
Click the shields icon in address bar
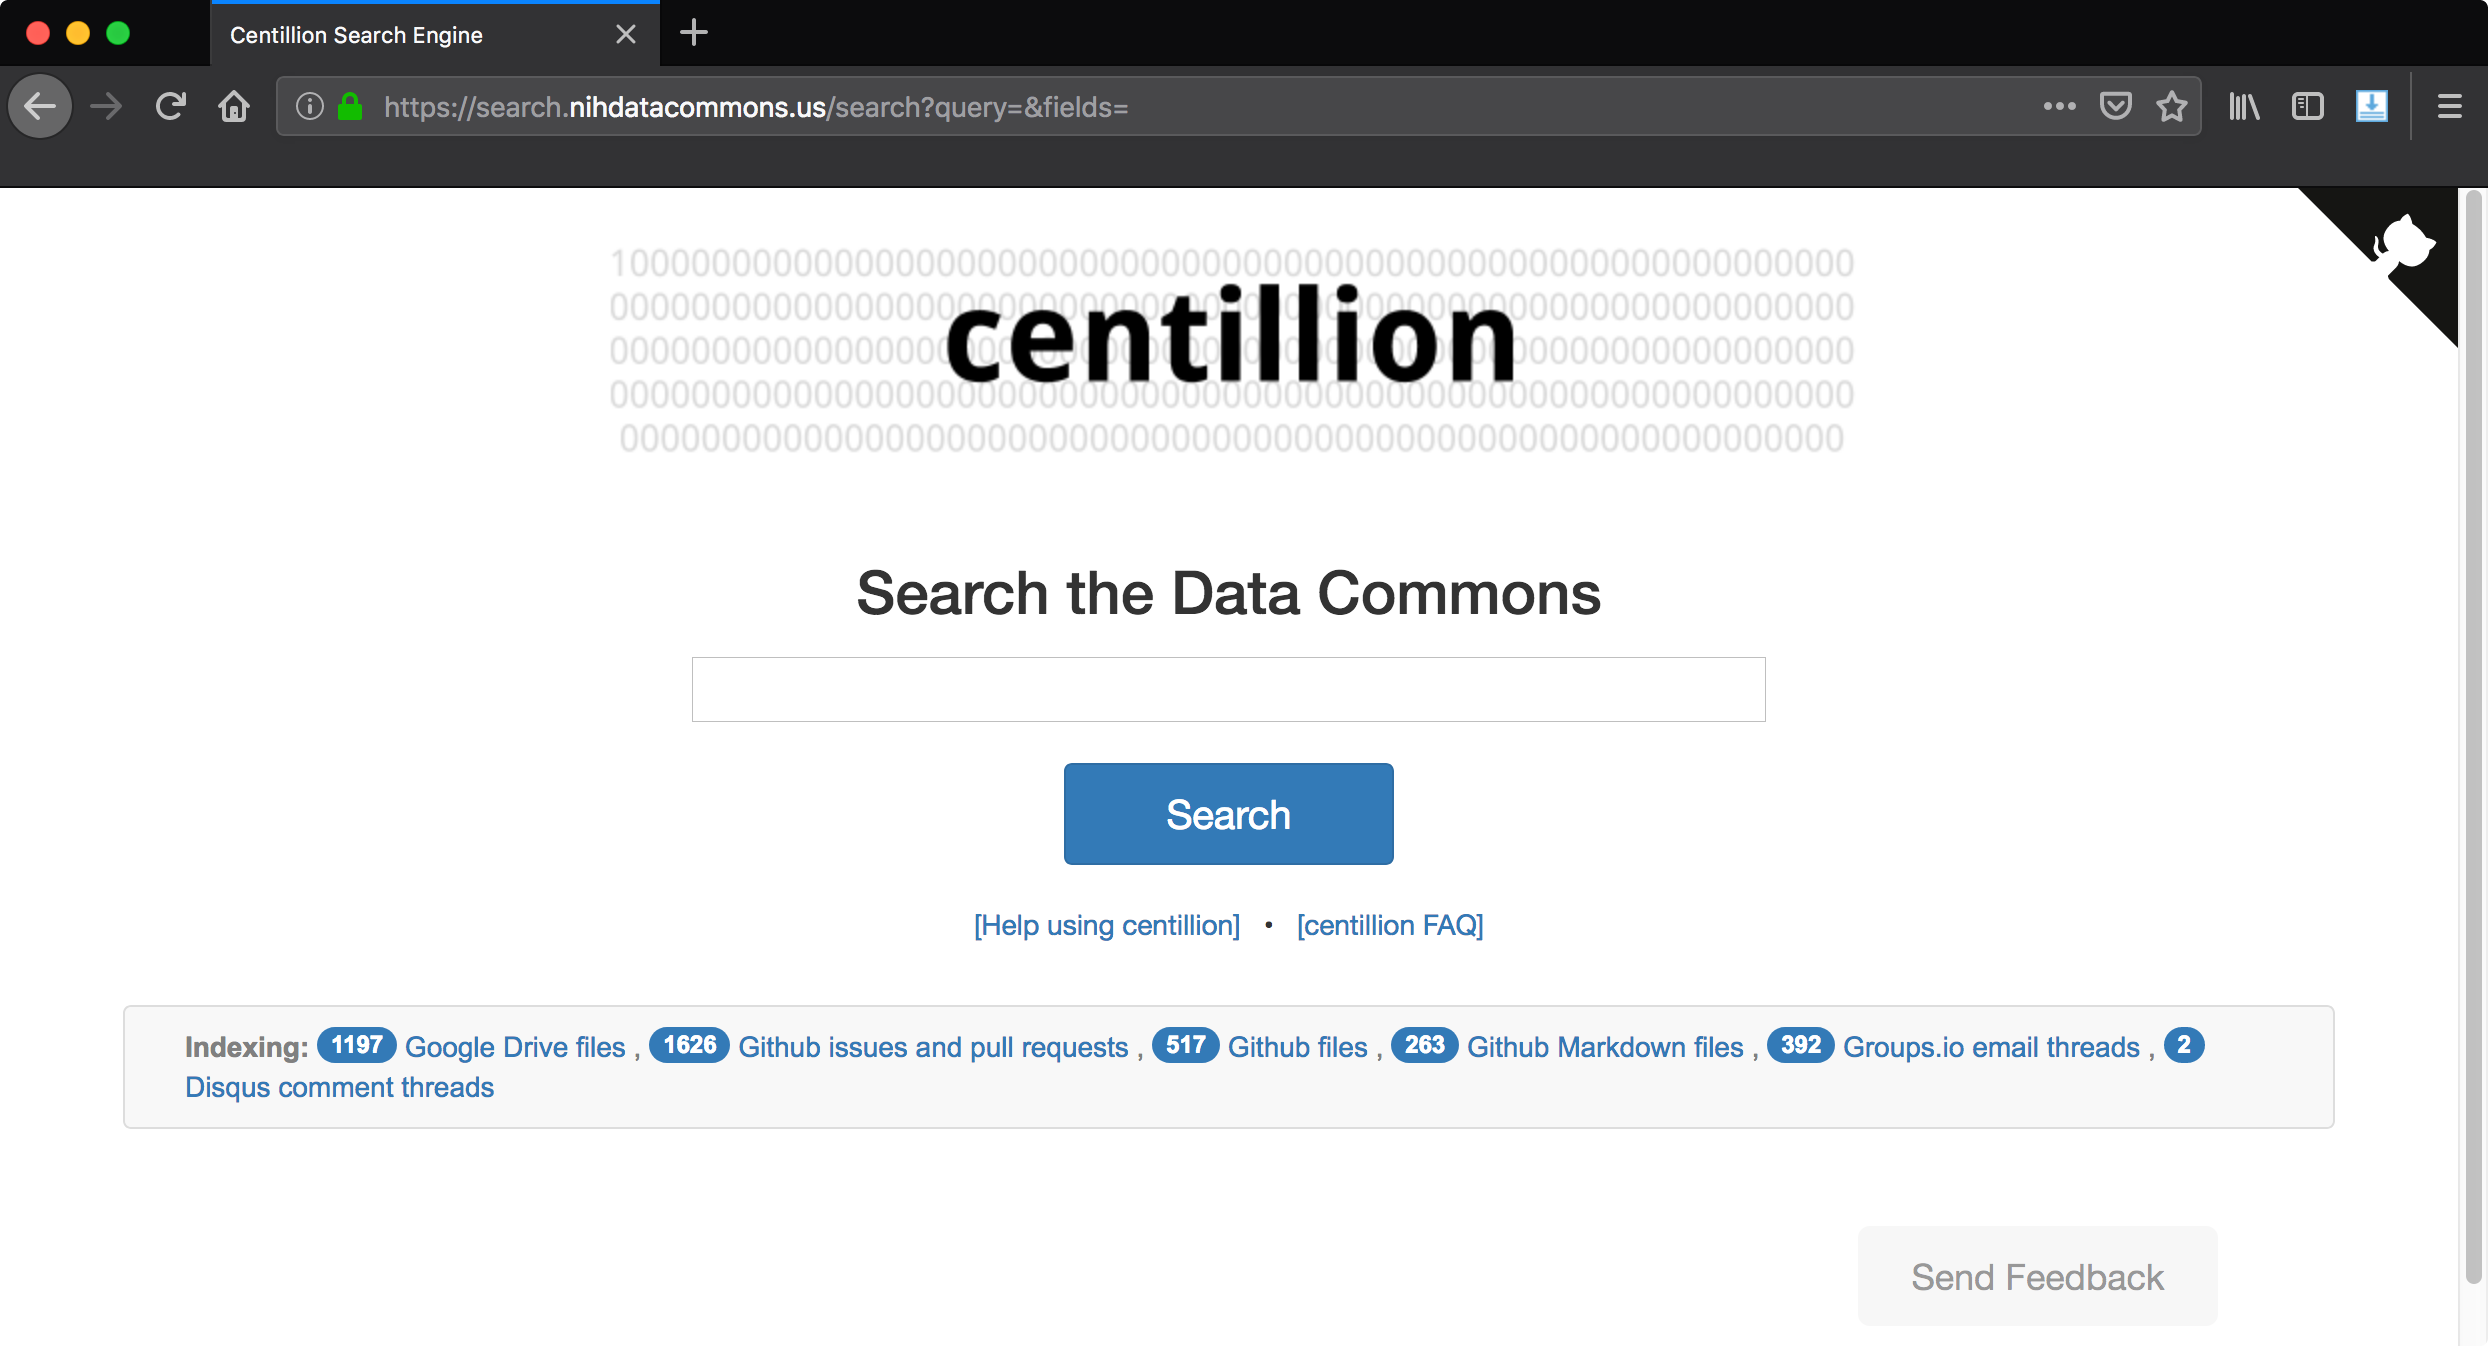point(2117,108)
